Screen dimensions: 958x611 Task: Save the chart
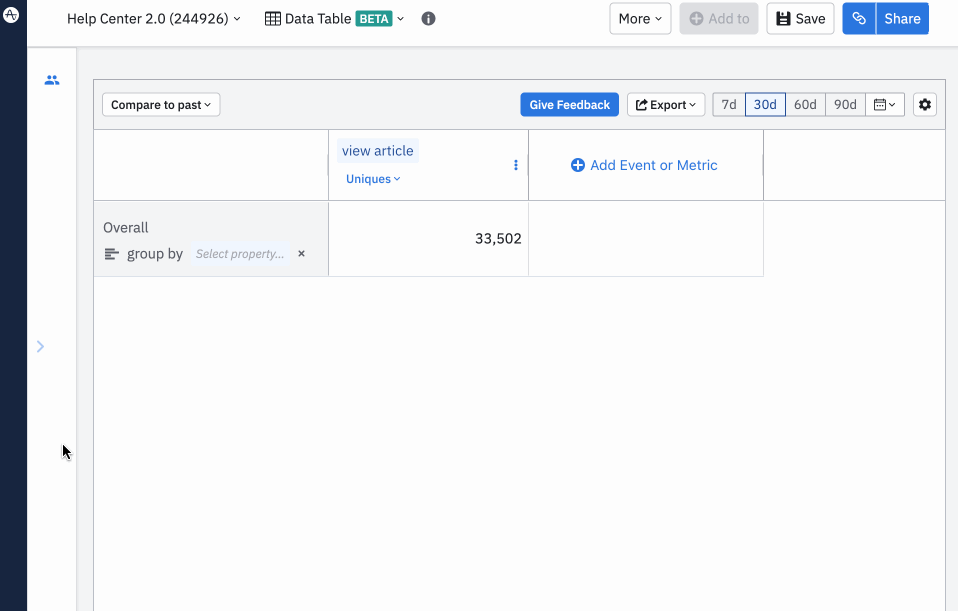coord(800,19)
